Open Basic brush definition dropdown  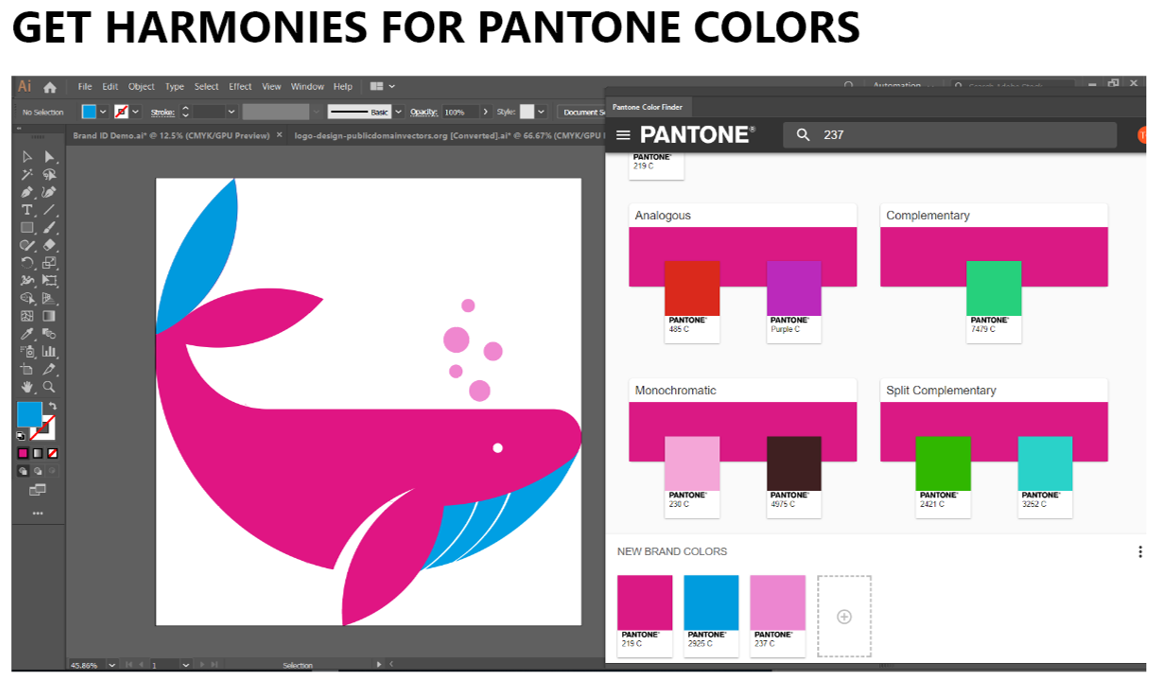pyautogui.click(x=398, y=112)
